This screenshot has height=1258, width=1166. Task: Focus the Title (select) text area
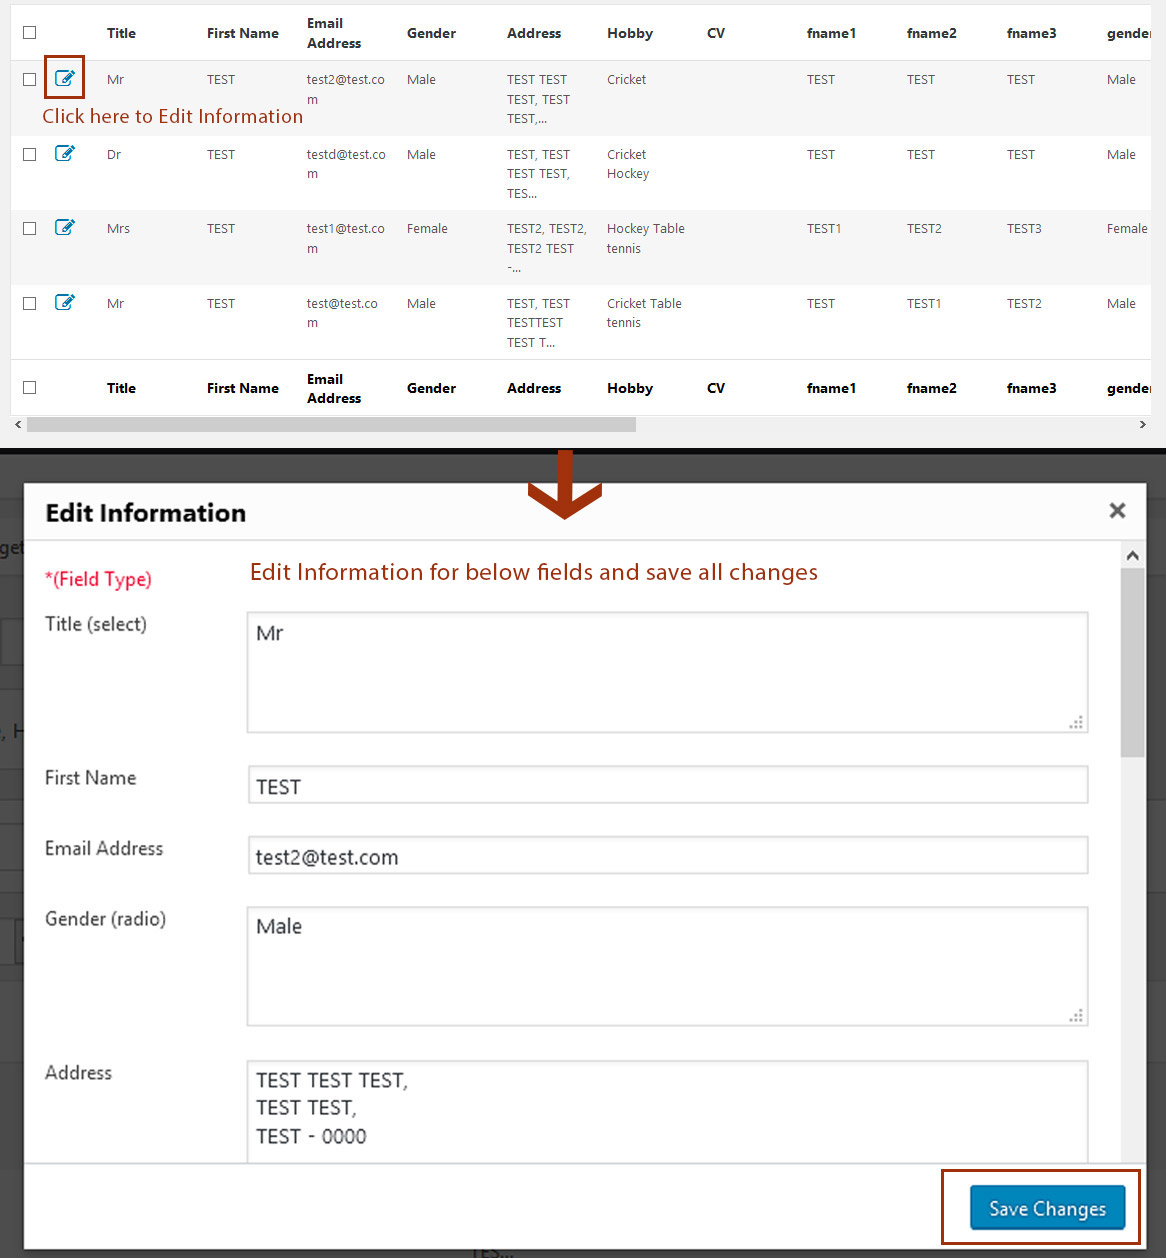click(667, 672)
